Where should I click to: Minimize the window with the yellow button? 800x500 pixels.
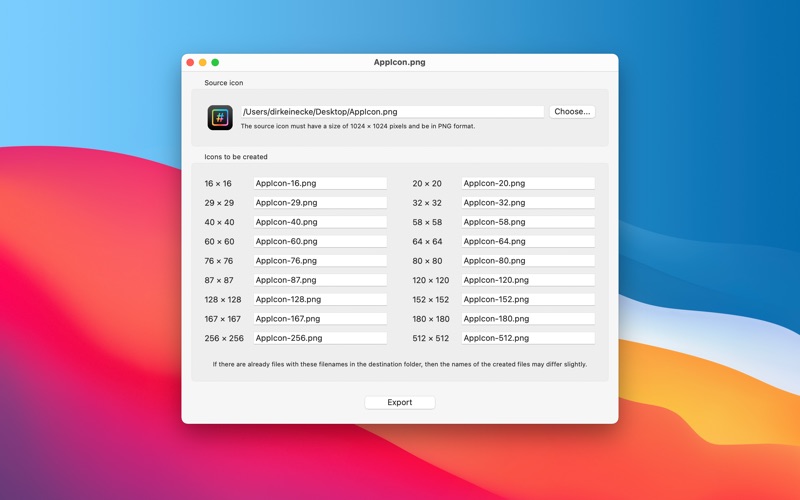pyautogui.click(x=203, y=62)
